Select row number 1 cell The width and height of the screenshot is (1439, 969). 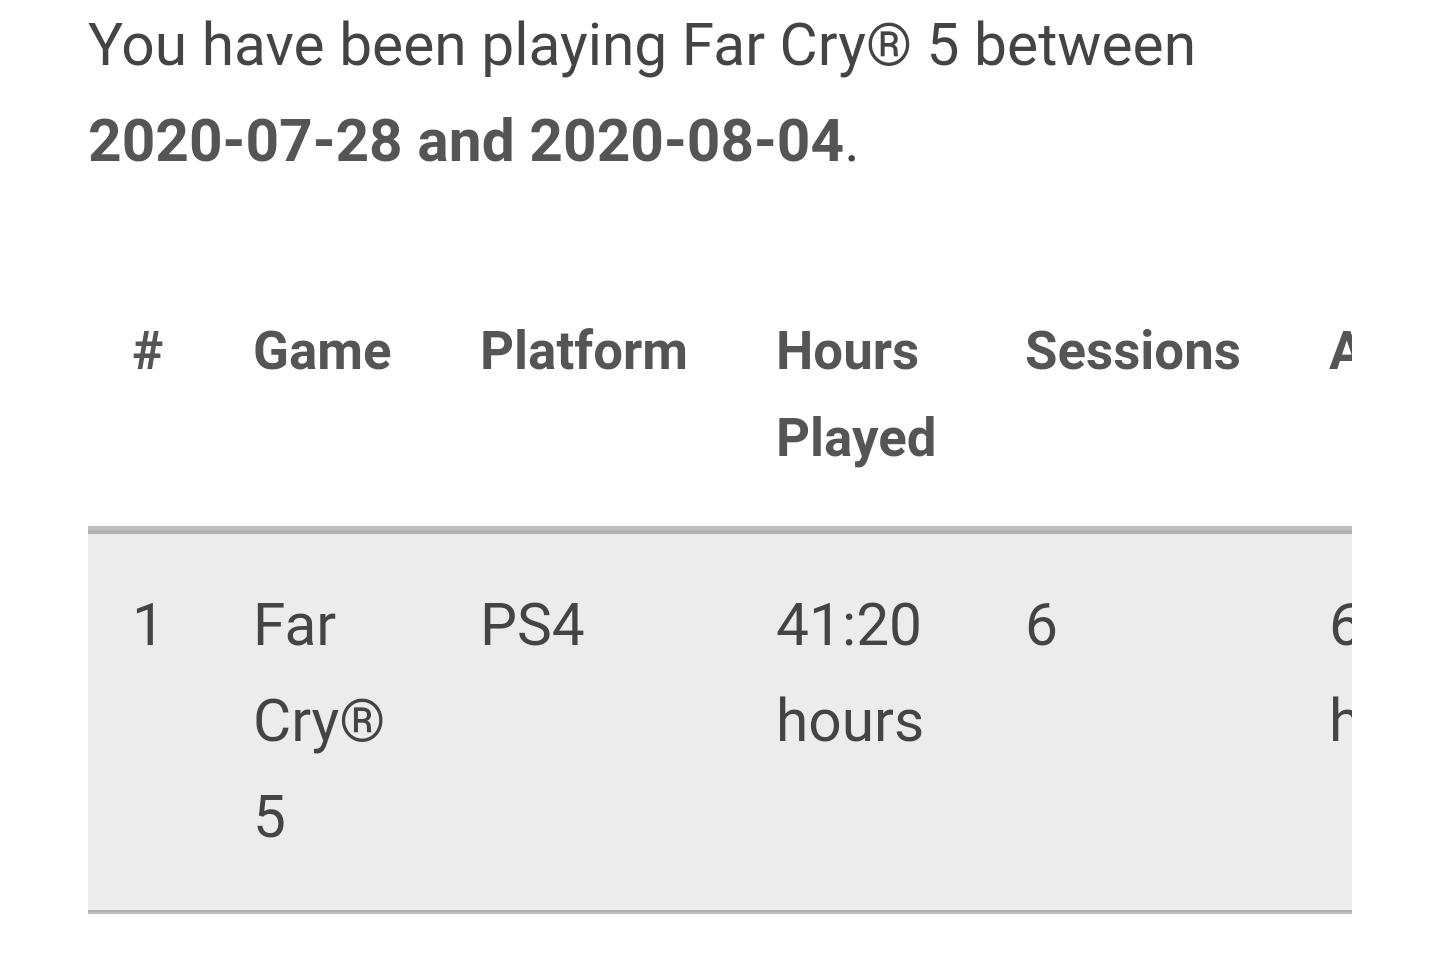[147, 625]
